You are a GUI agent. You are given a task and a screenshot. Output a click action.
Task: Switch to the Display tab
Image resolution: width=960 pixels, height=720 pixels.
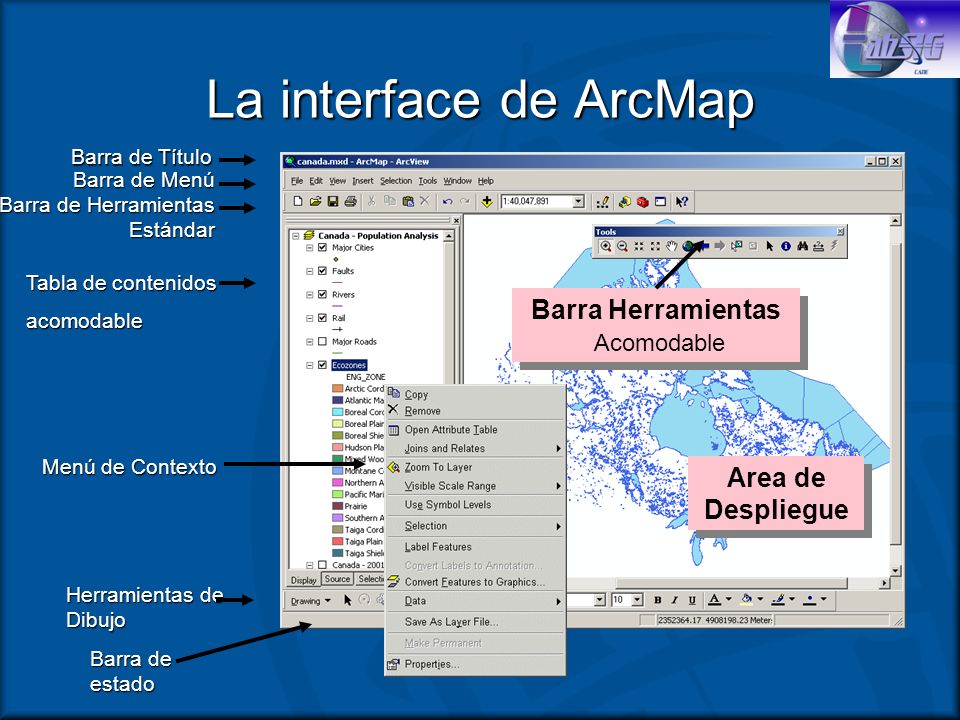(x=304, y=580)
